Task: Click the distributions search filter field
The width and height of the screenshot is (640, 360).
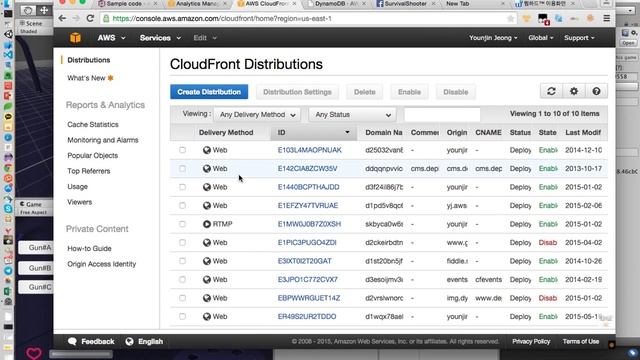Action: coord(442,115)
